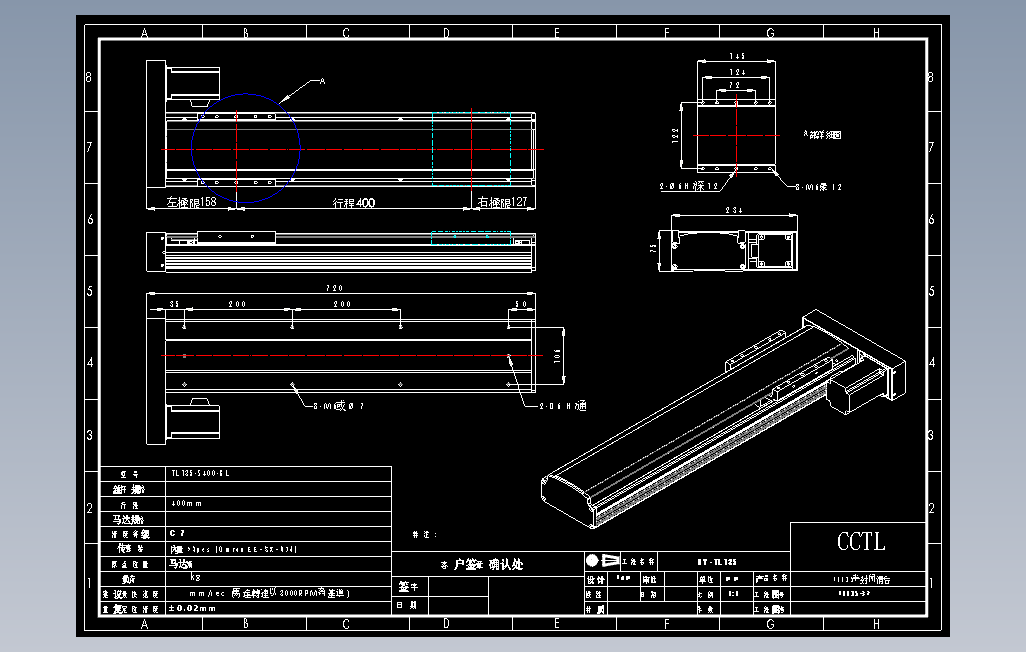Select the Omron sensor specification text
Viewport: 1026px width, 652px height.
point(234,549)
